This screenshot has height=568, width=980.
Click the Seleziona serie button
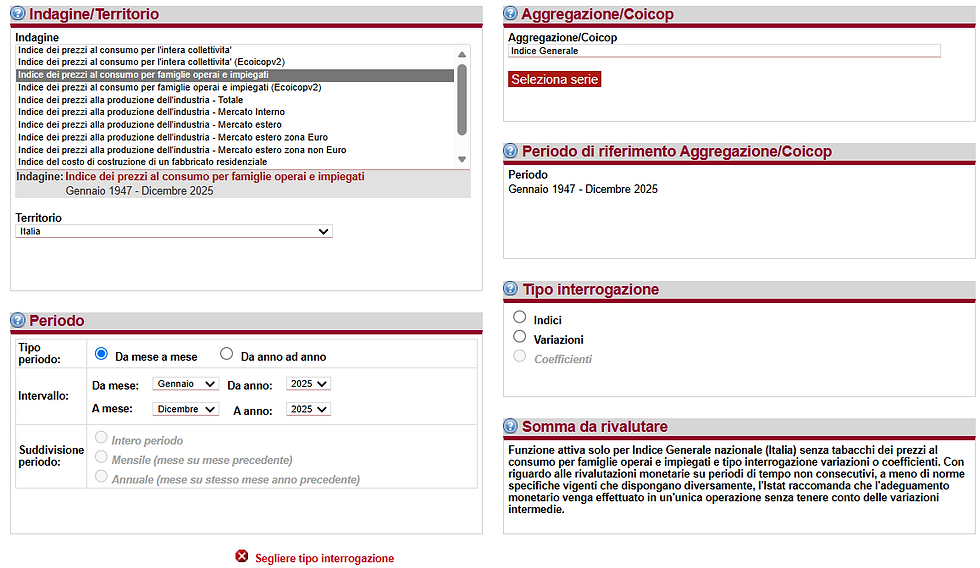(x=554, y=79)
